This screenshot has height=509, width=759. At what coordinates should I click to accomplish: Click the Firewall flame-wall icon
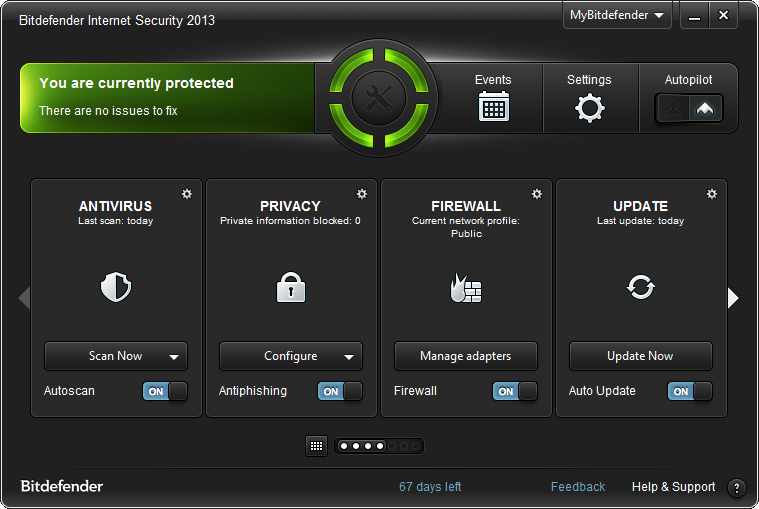(466, 289)
